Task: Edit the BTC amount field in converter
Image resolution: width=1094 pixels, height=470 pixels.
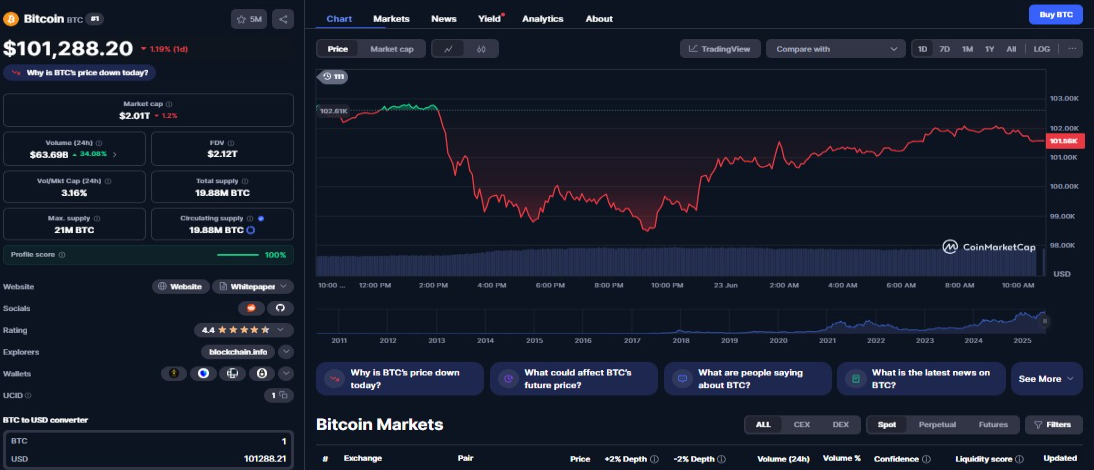Action: pos(148,441)
